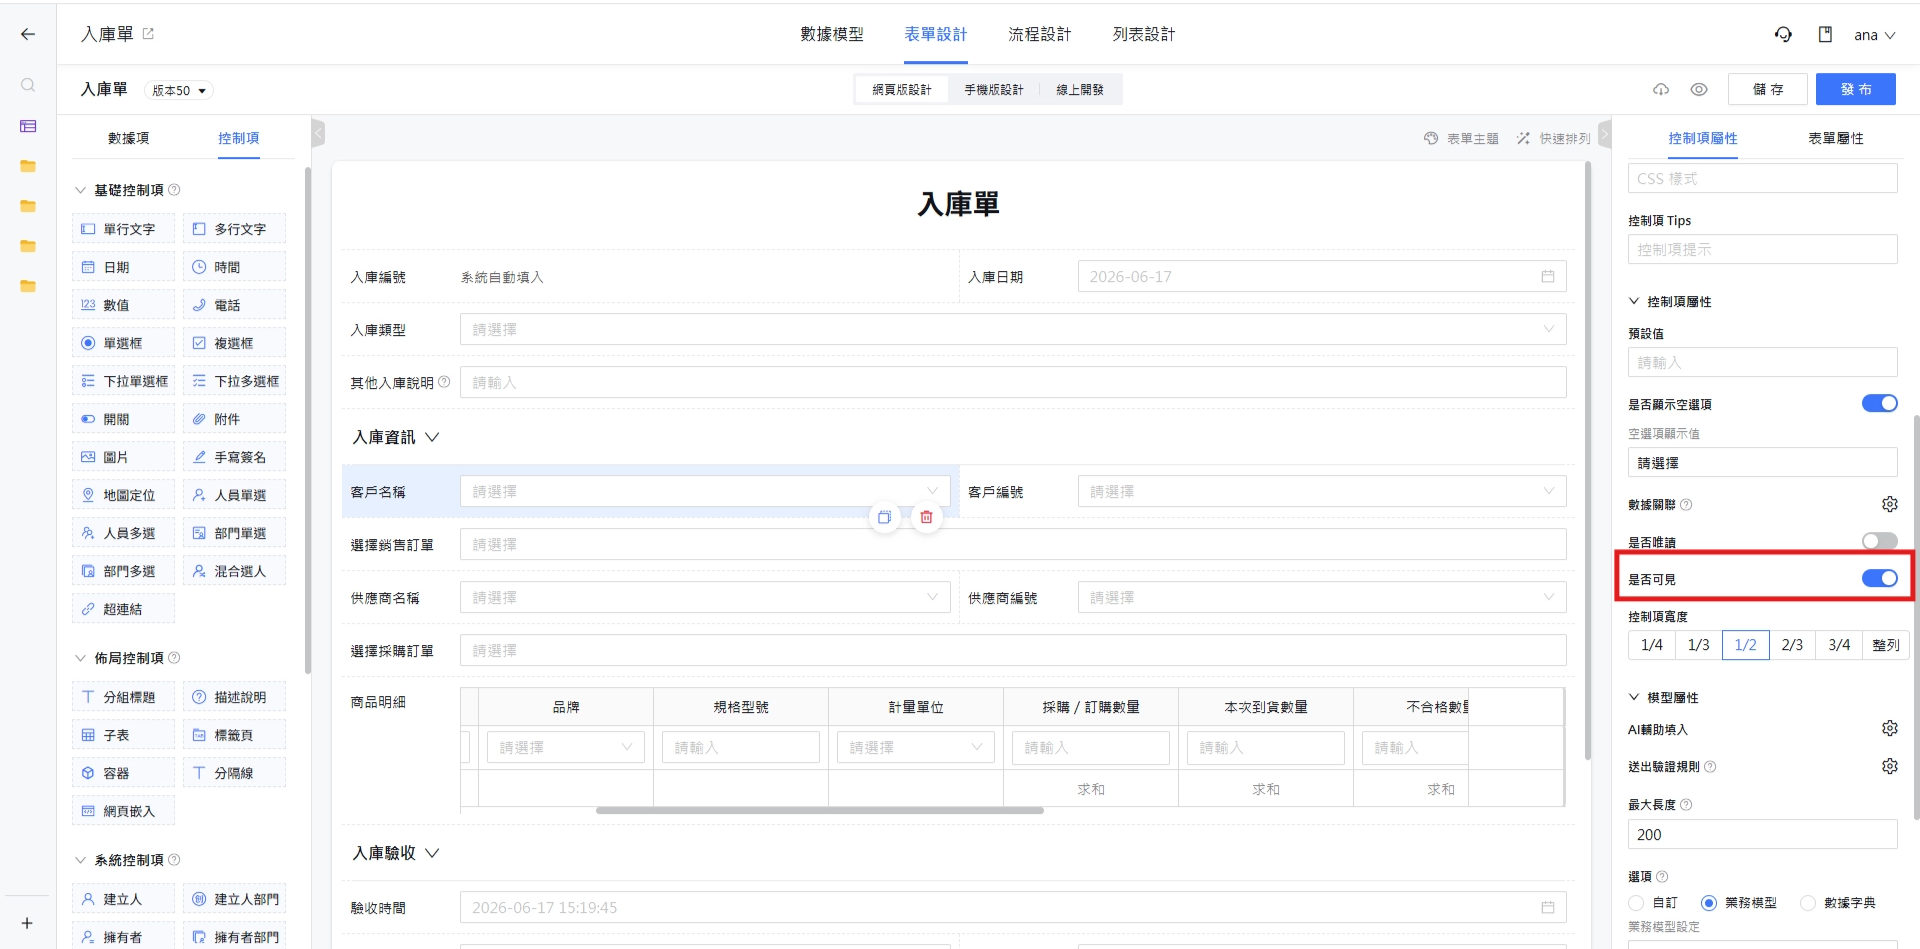This screenshot has width=1920, height=949.
Task: Open the headset support icon
Action: (x=1783, y=34)
